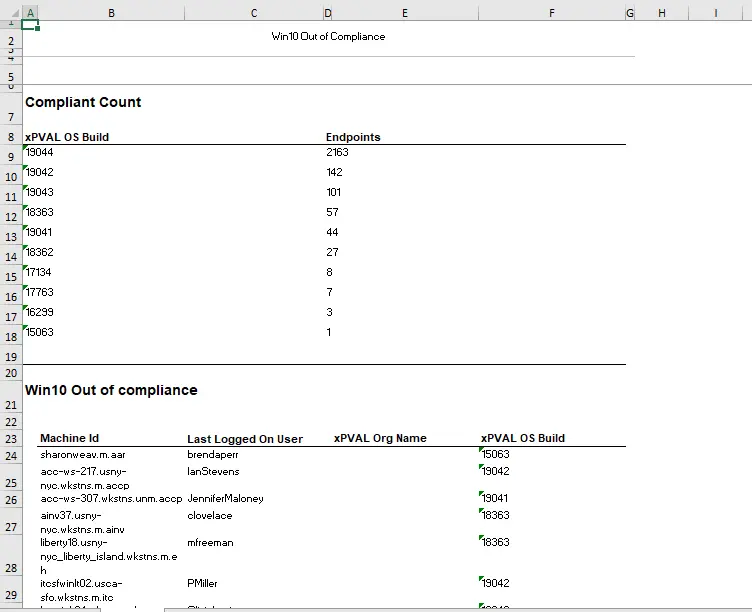
Task: Select cell with build 16299
Action: click(x=39, y=312)
